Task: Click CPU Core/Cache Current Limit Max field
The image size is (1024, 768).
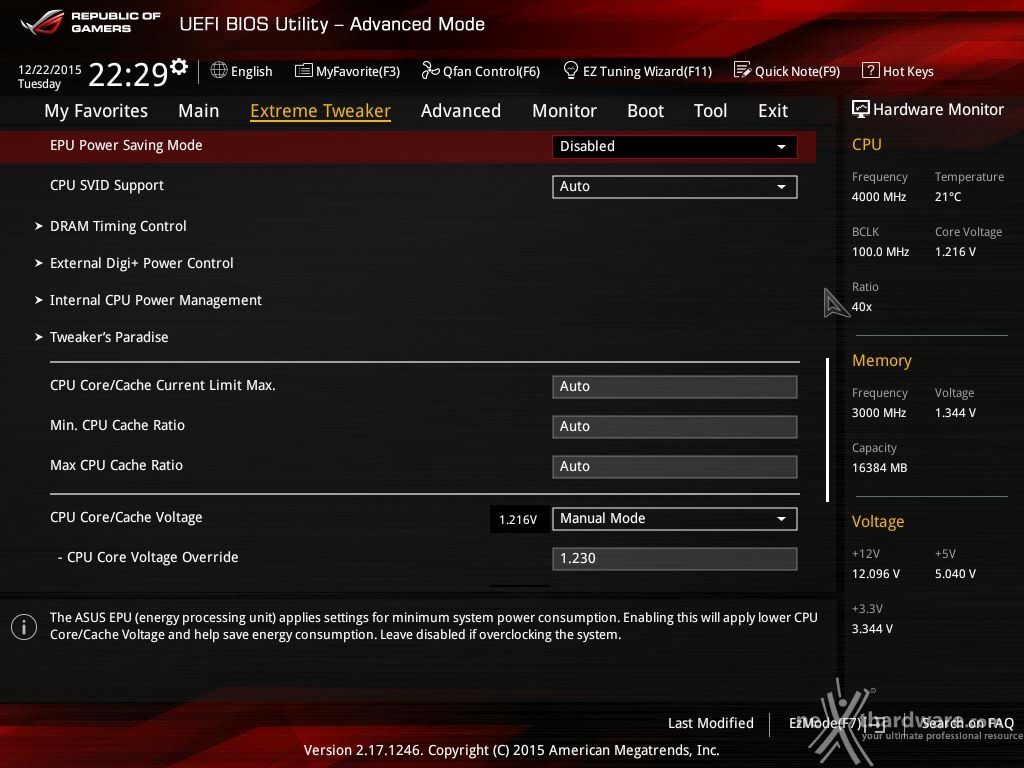Action: pos(675,387)
